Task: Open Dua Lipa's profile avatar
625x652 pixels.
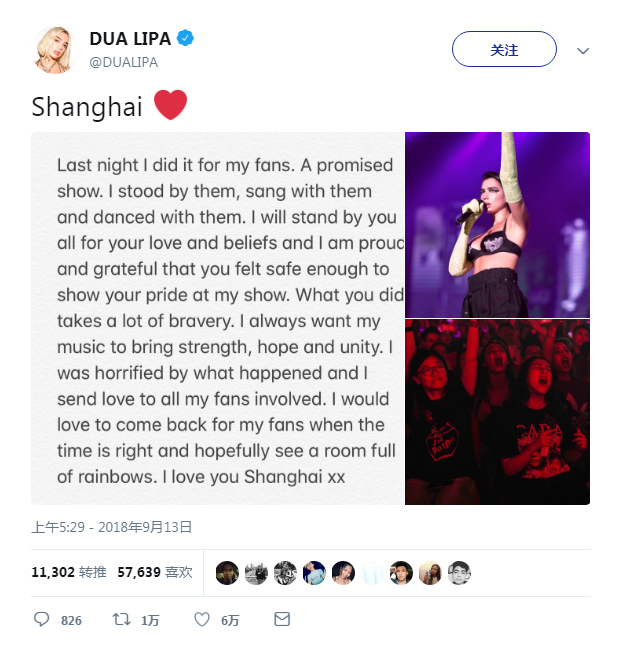Action: (x=54, y=50)
